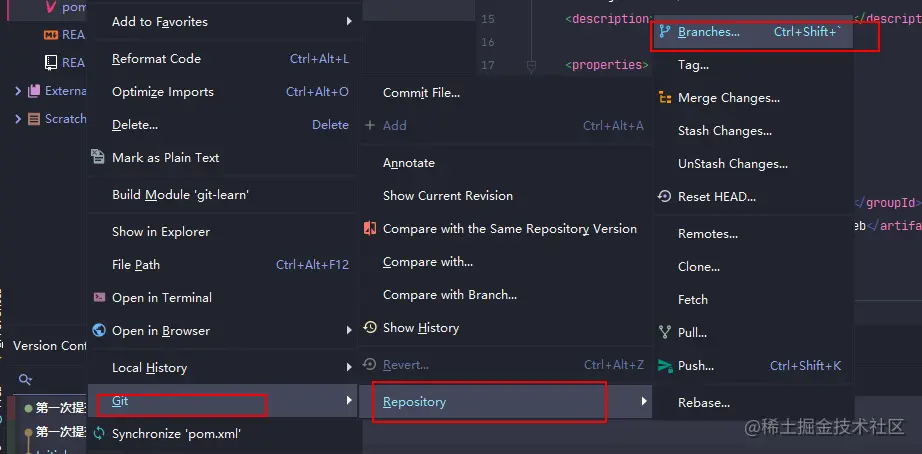This screenshot has width=922, height=454.
Task: Choose Push... entry
Action: 753,365
